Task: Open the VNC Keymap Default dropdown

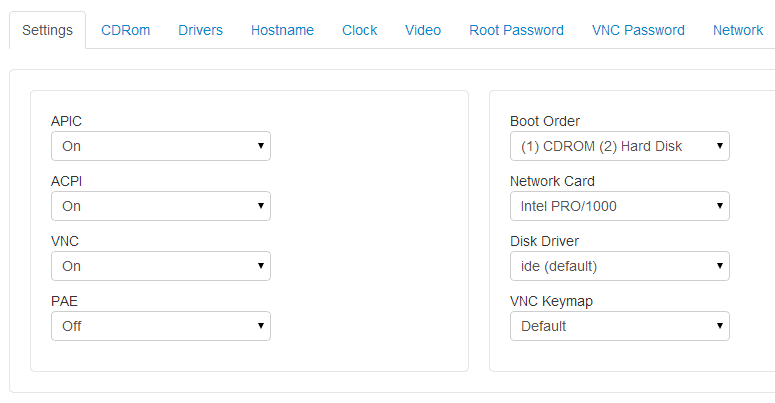Action: [x=620, y=326]
